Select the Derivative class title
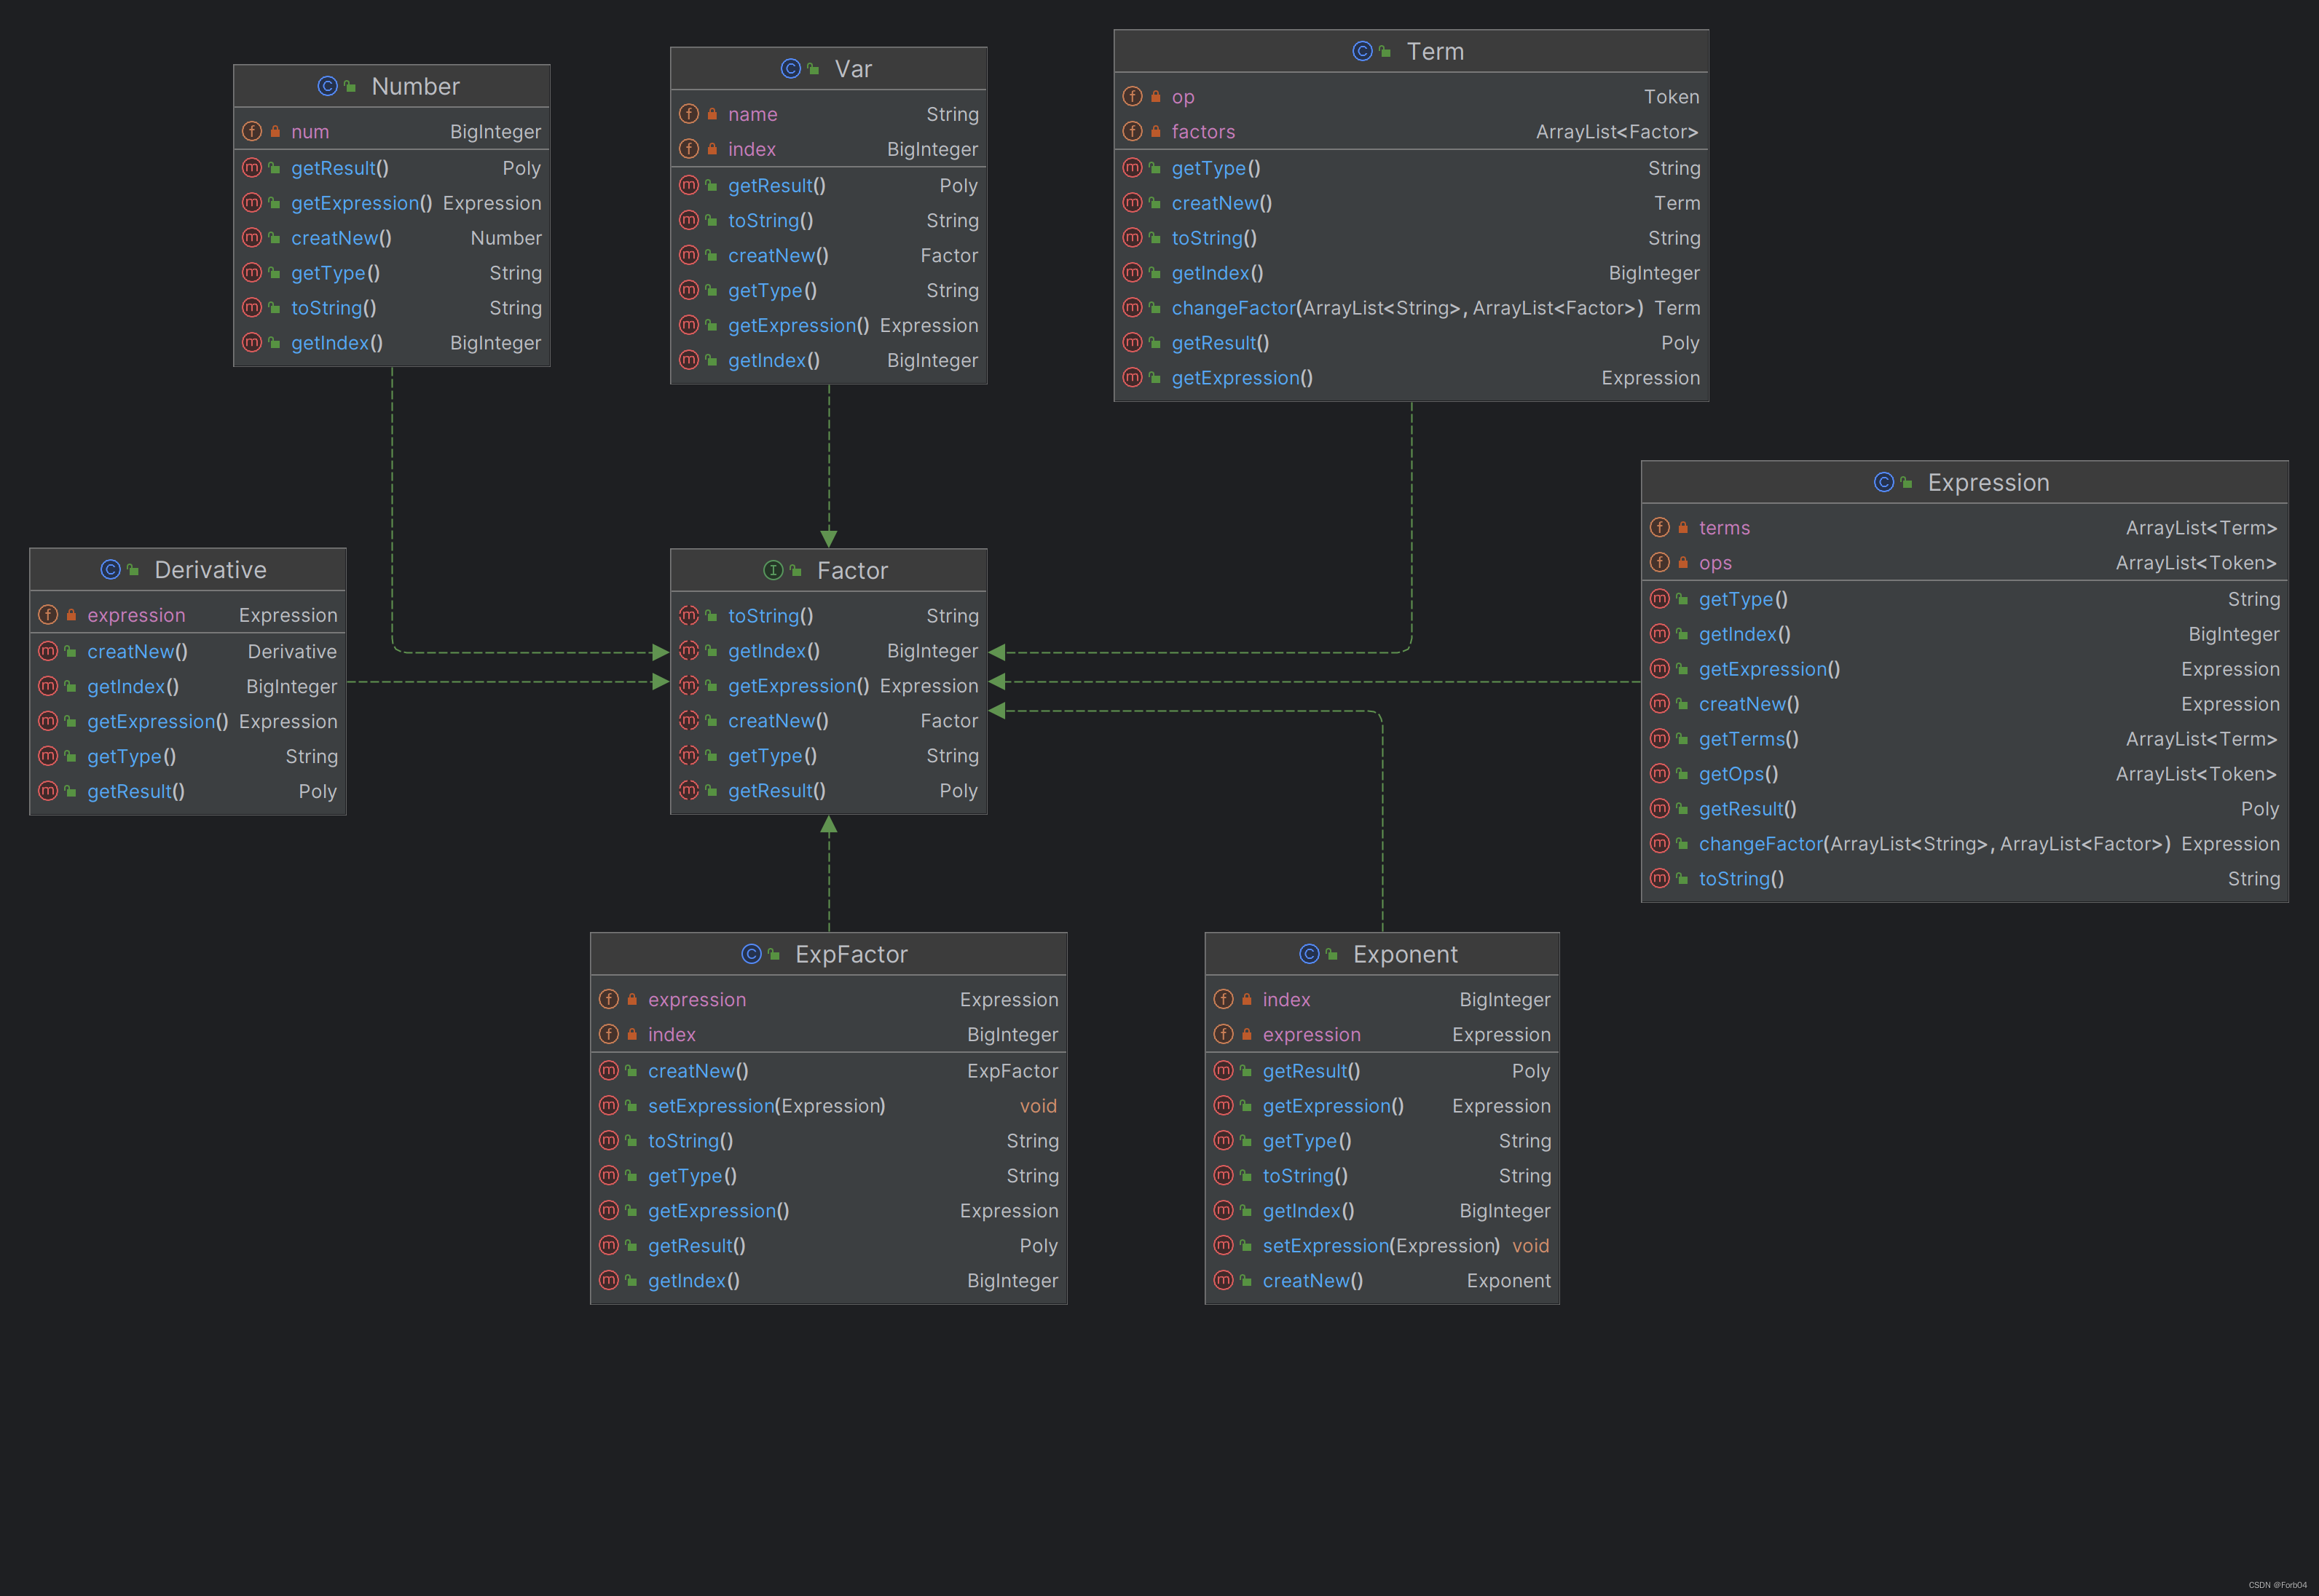 pos(210,569)
